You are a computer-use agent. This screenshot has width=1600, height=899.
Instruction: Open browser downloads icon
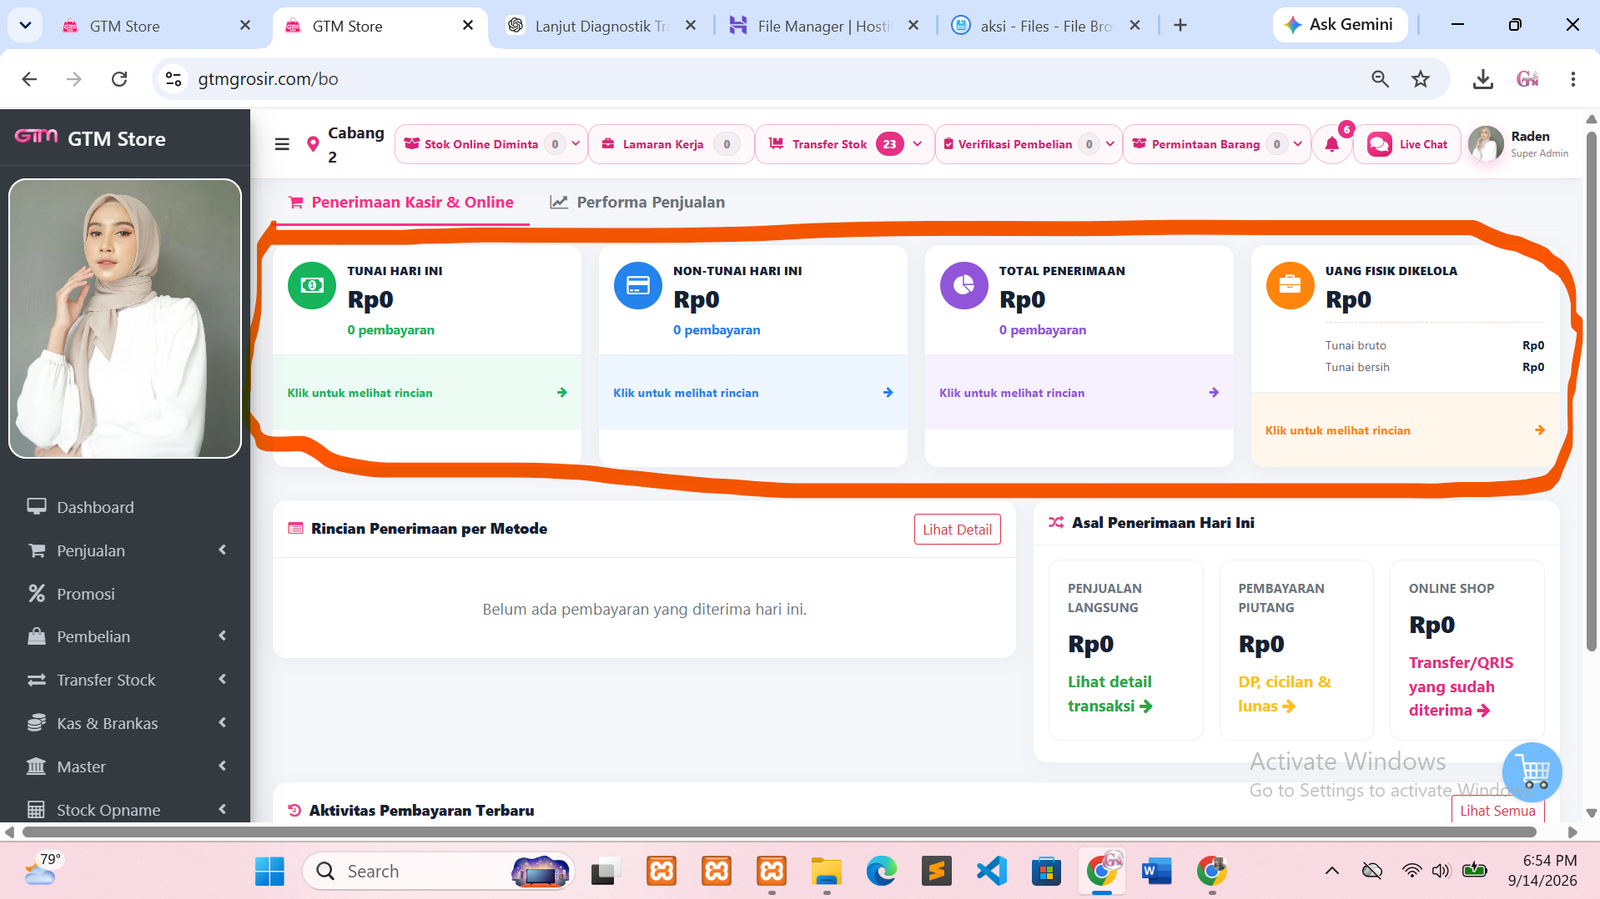pyautogui.click(x=1483, y=79)
